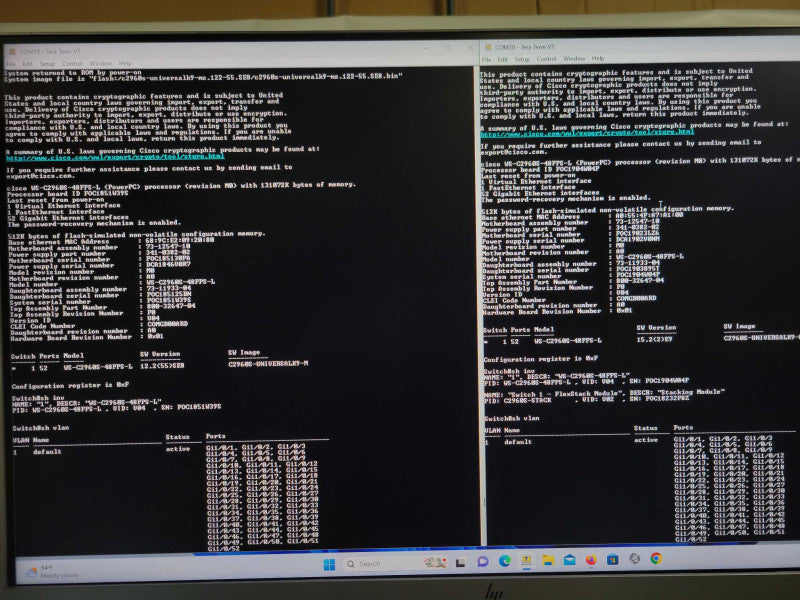This screenshot has width=800, height=600.
Task: Click the 'default' VLAN name in the COM20 window
Action: click(x=518, y=442)
